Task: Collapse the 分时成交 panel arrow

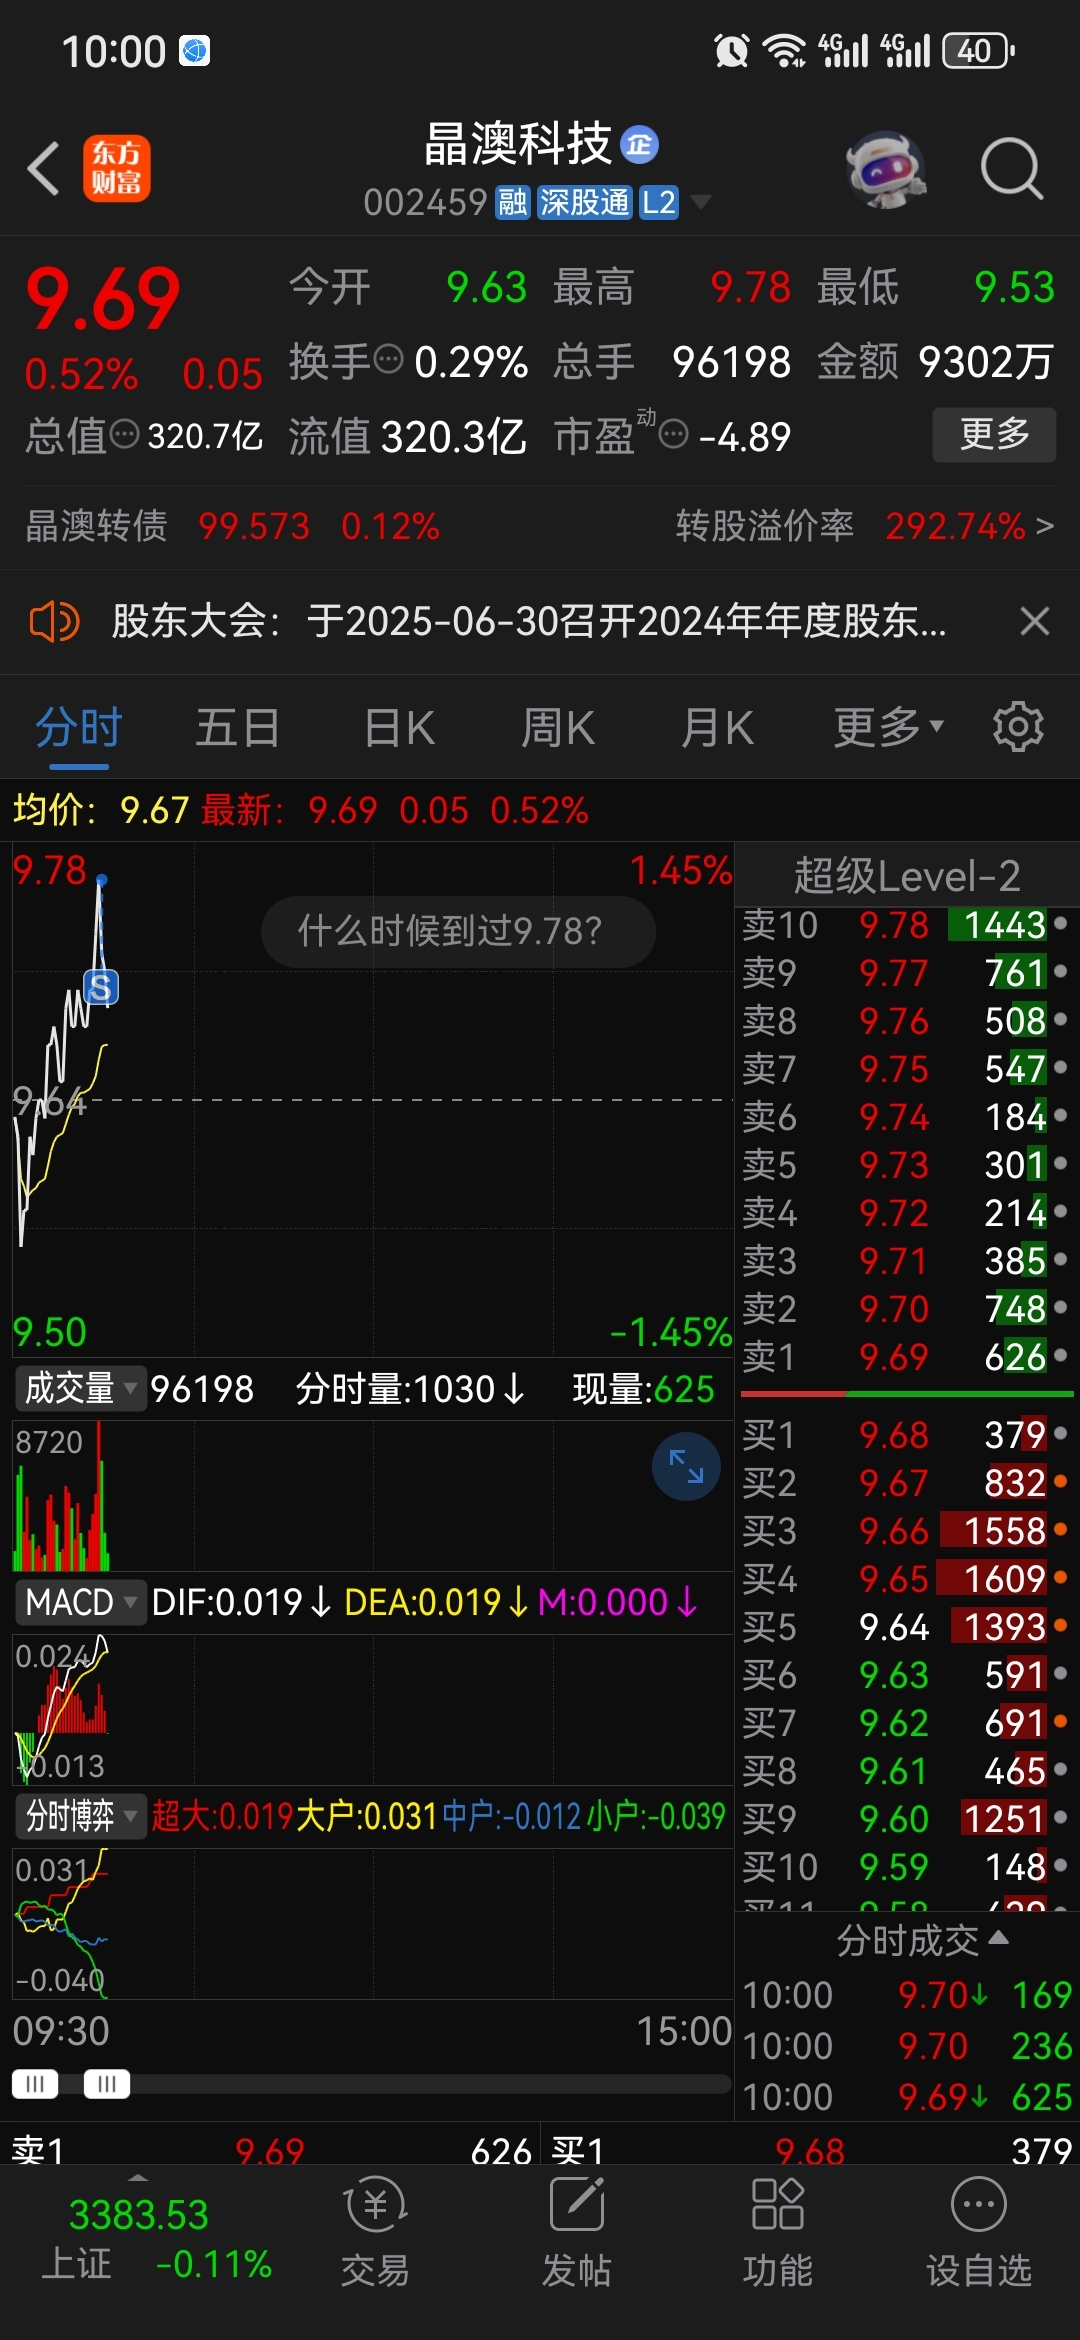Action: click(998, 1938)
